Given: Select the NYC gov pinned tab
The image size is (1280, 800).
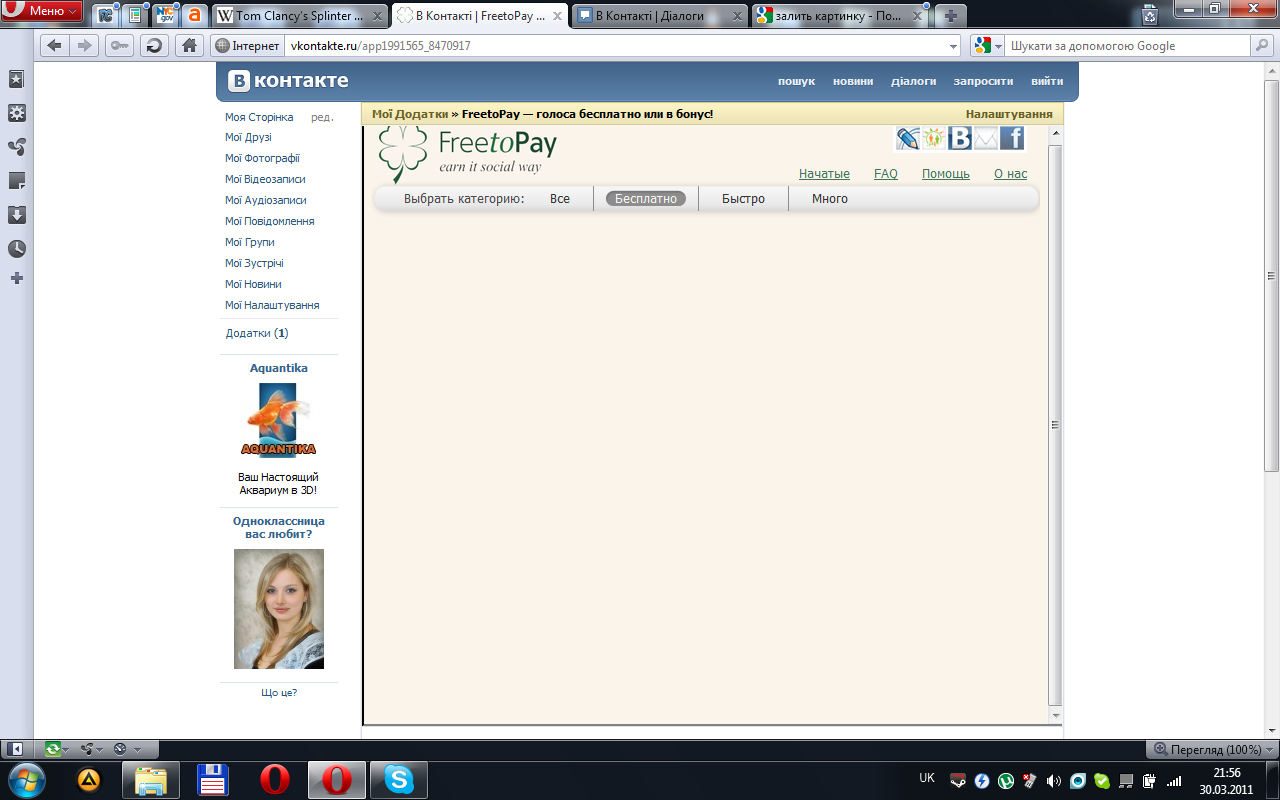Looking at the screenshot, I should tap(165, 15).
